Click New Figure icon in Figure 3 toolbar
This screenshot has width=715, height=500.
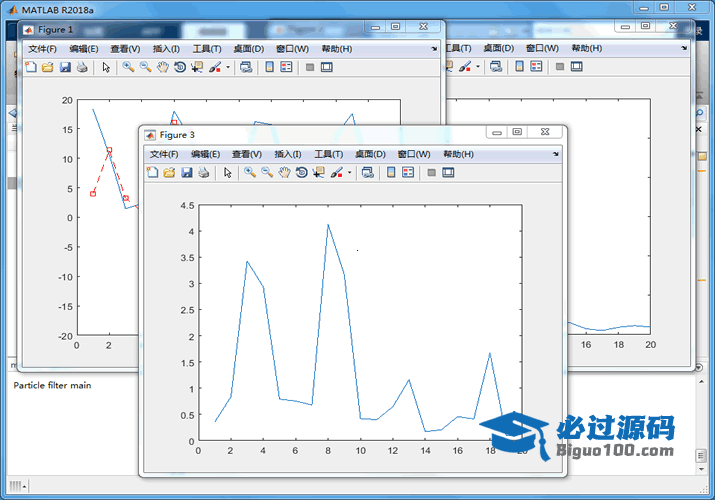coord(152,173)
